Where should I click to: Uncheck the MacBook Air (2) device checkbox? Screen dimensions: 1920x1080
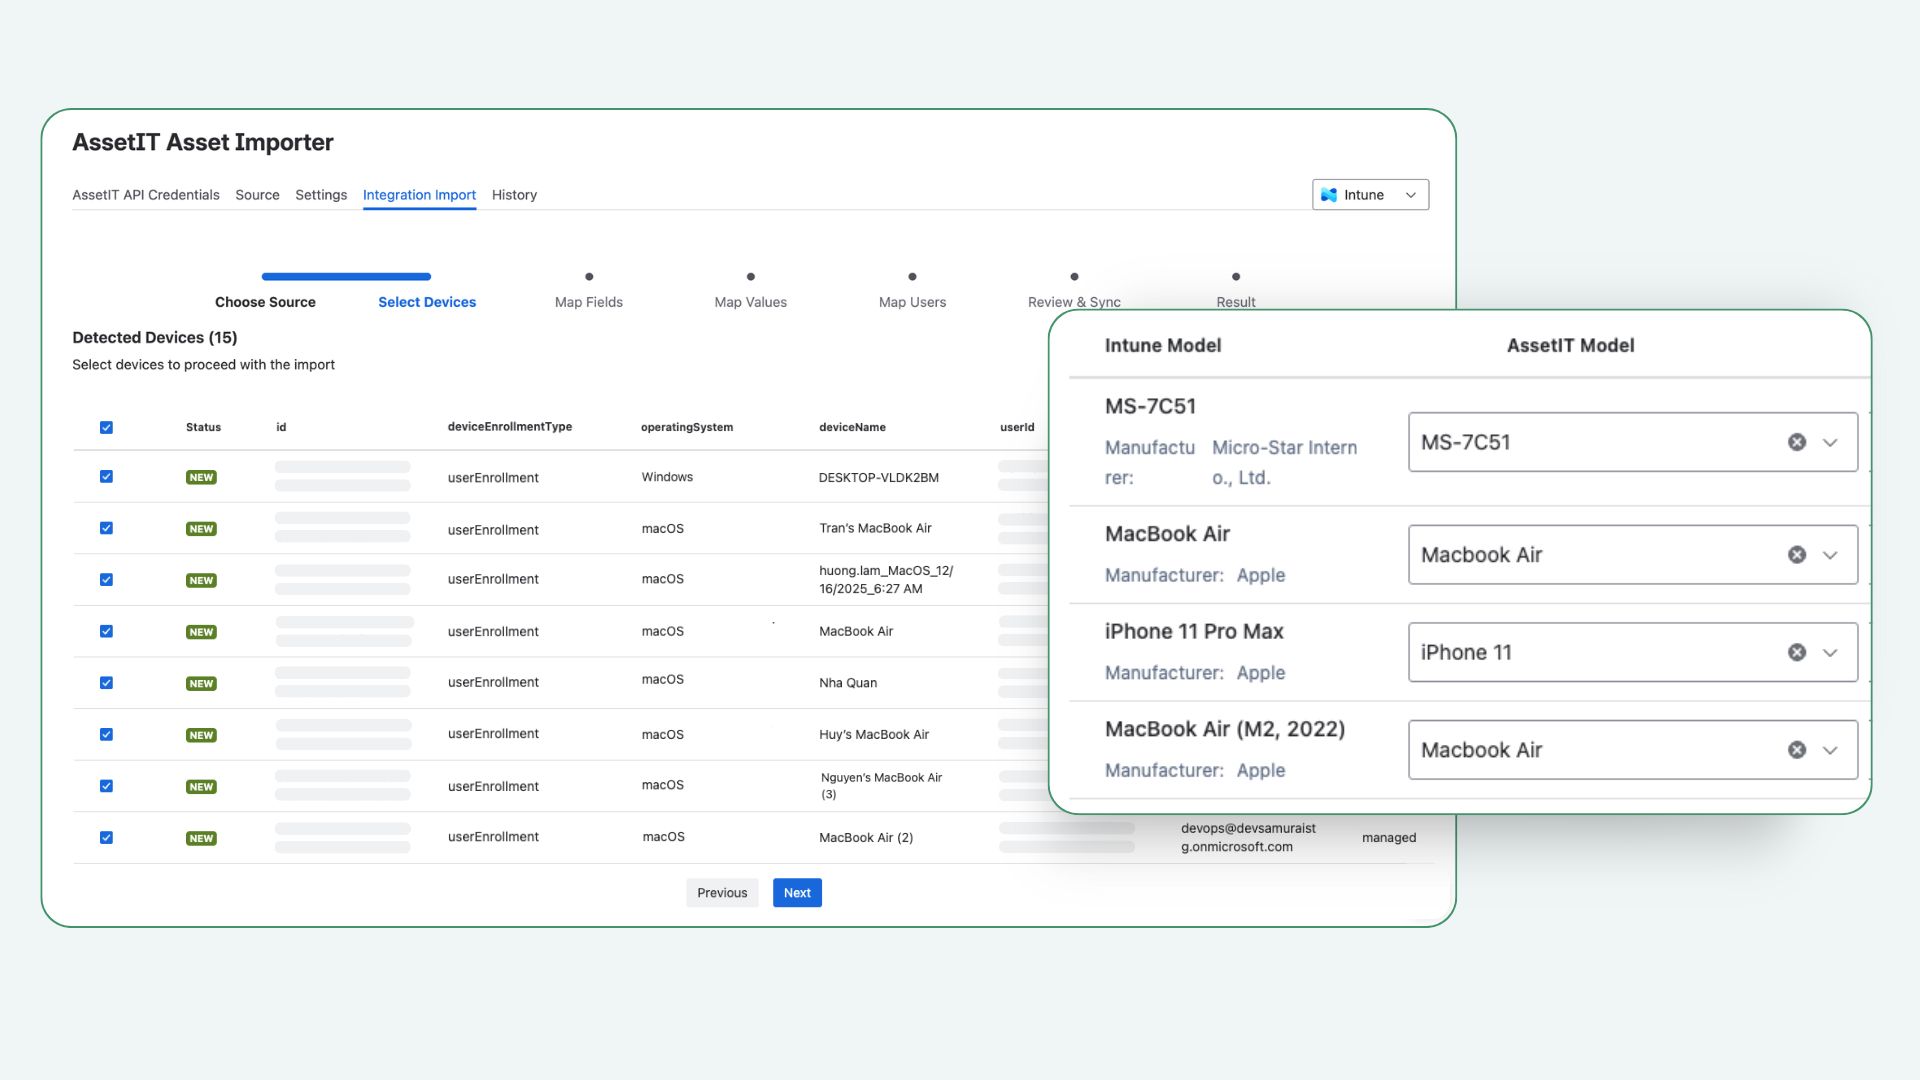(106, 838)
